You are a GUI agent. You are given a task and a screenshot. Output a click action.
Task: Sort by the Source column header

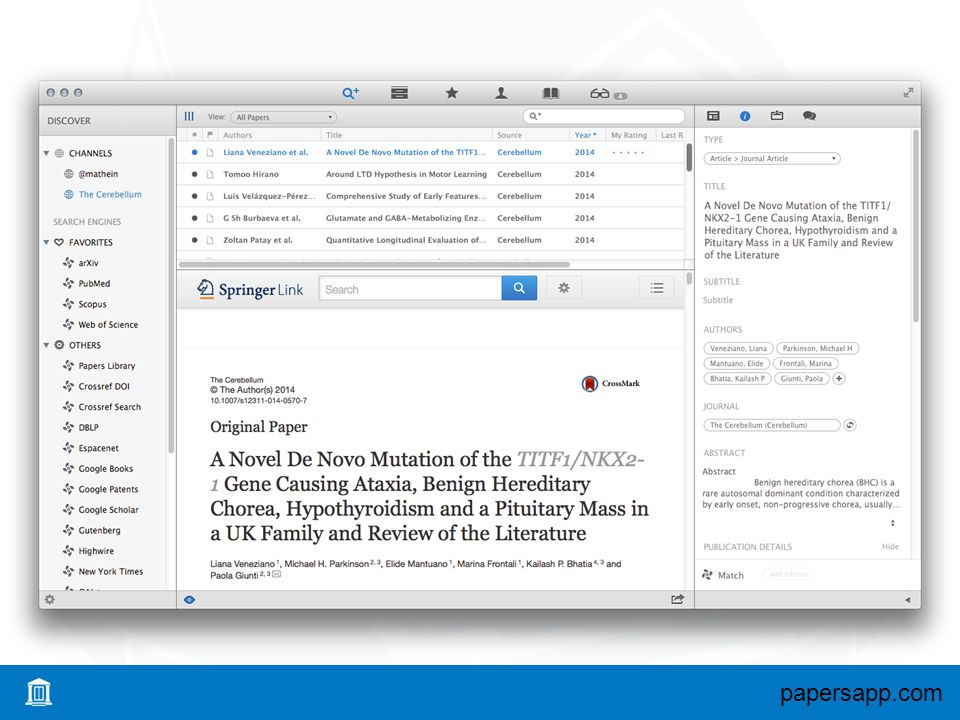[531, 135]
